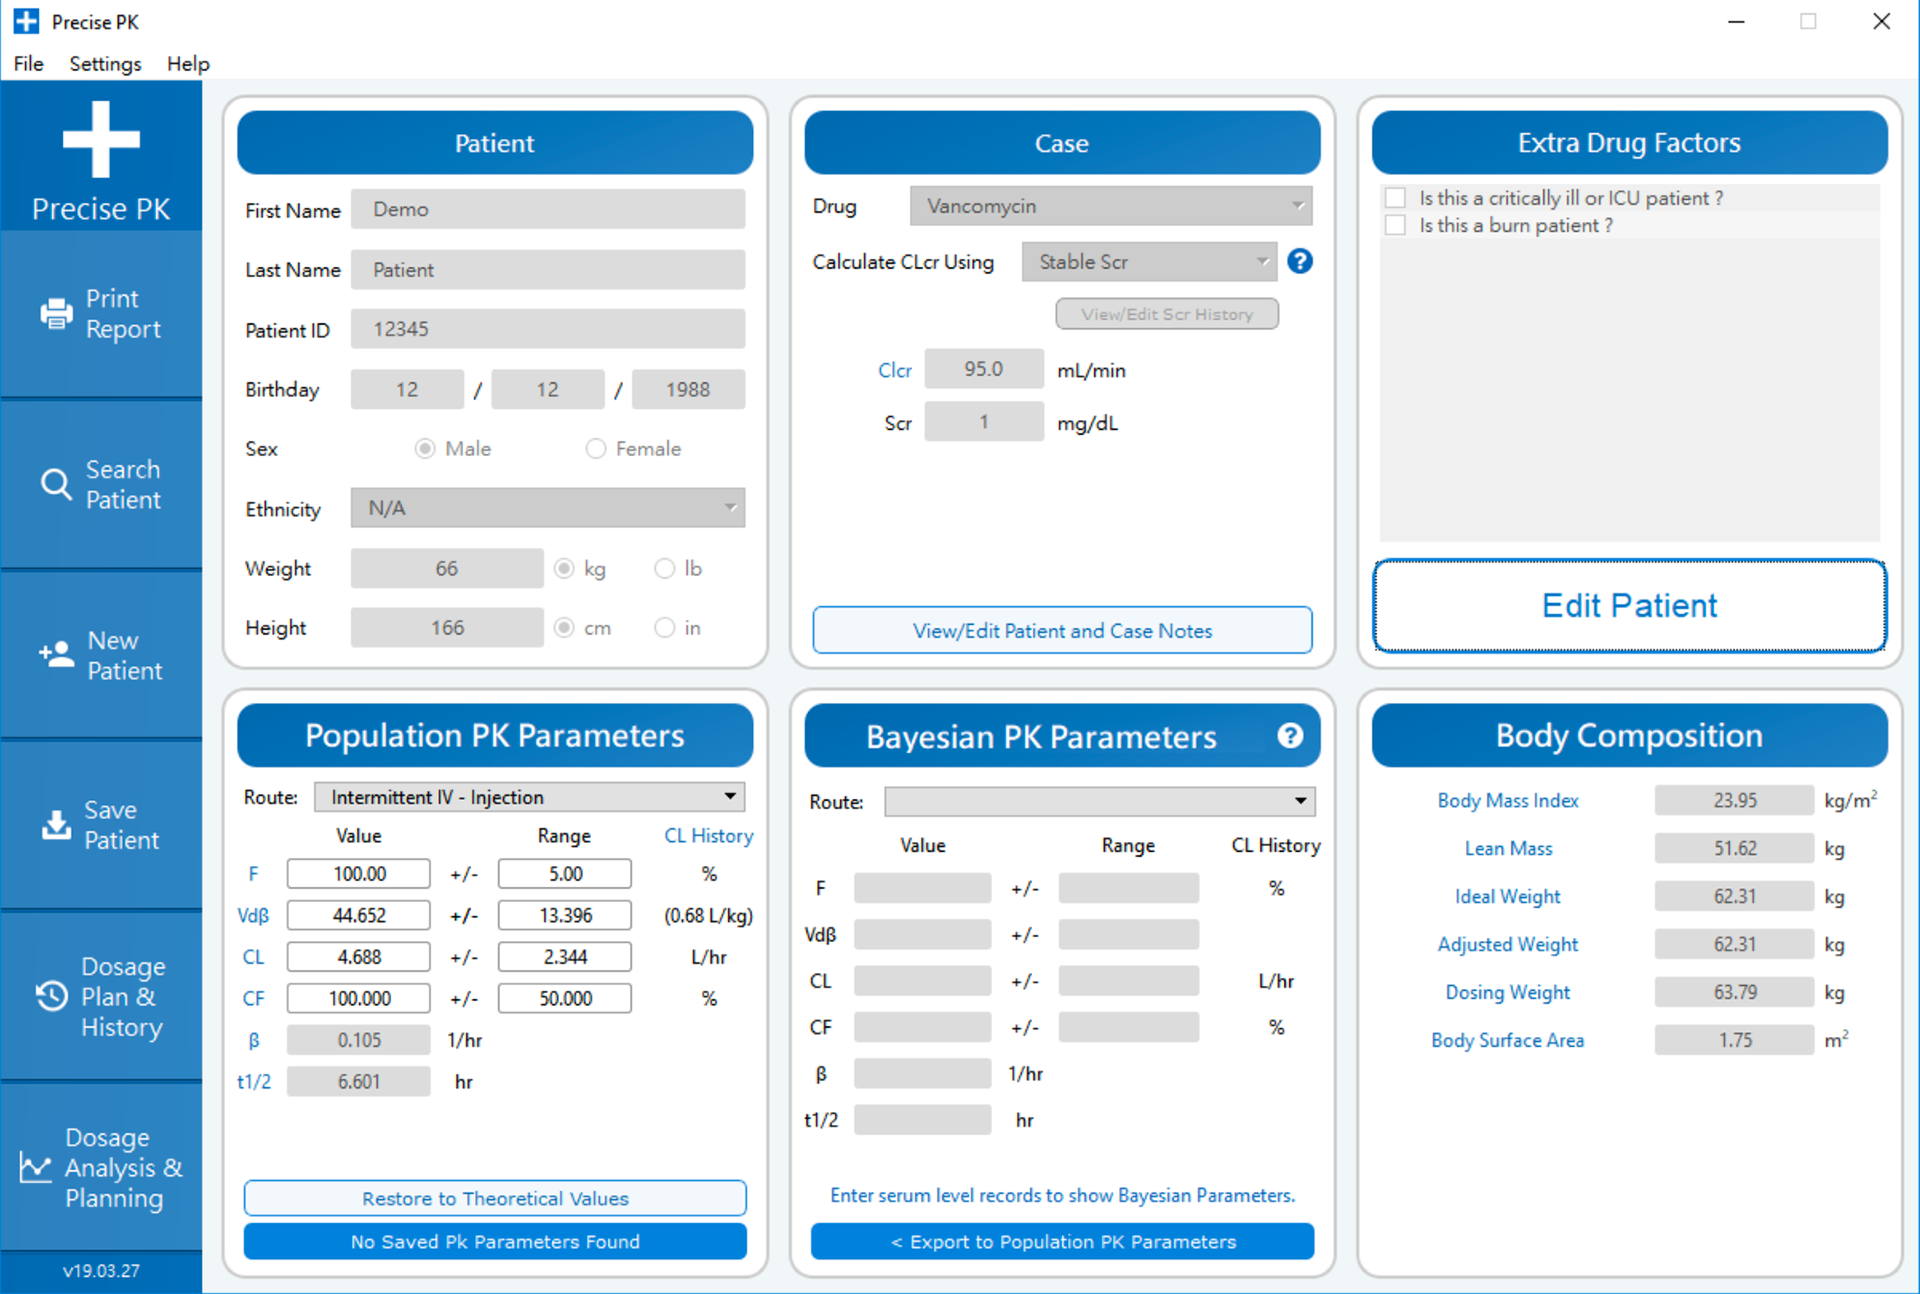1920x1294 pixels.
Task: Open the File menu
Action: click(x=28, y=64)
